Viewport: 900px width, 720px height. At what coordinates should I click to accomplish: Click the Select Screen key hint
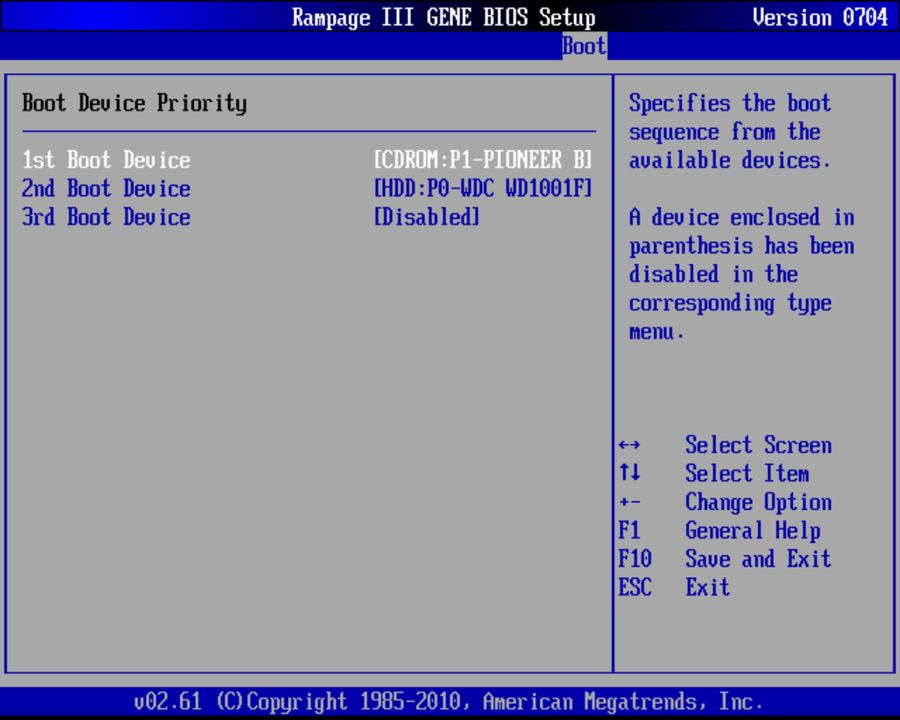point(758,445)
